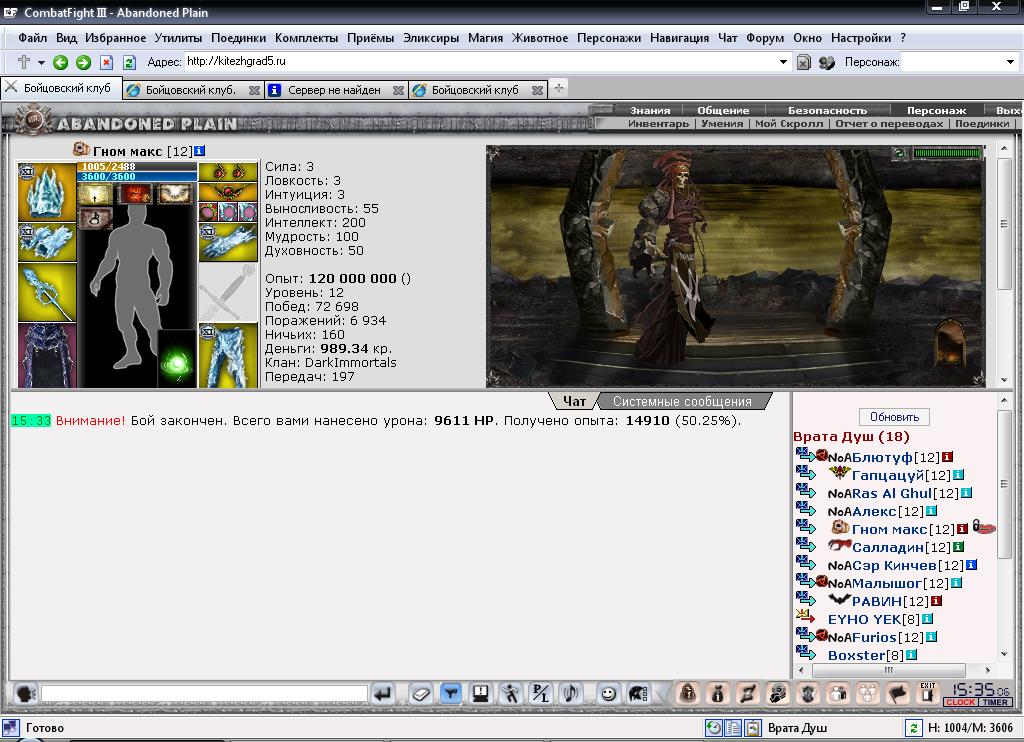Click the Обновить button
The width and height of the screenshot is (1024, 742).
(x=894, y=417)
